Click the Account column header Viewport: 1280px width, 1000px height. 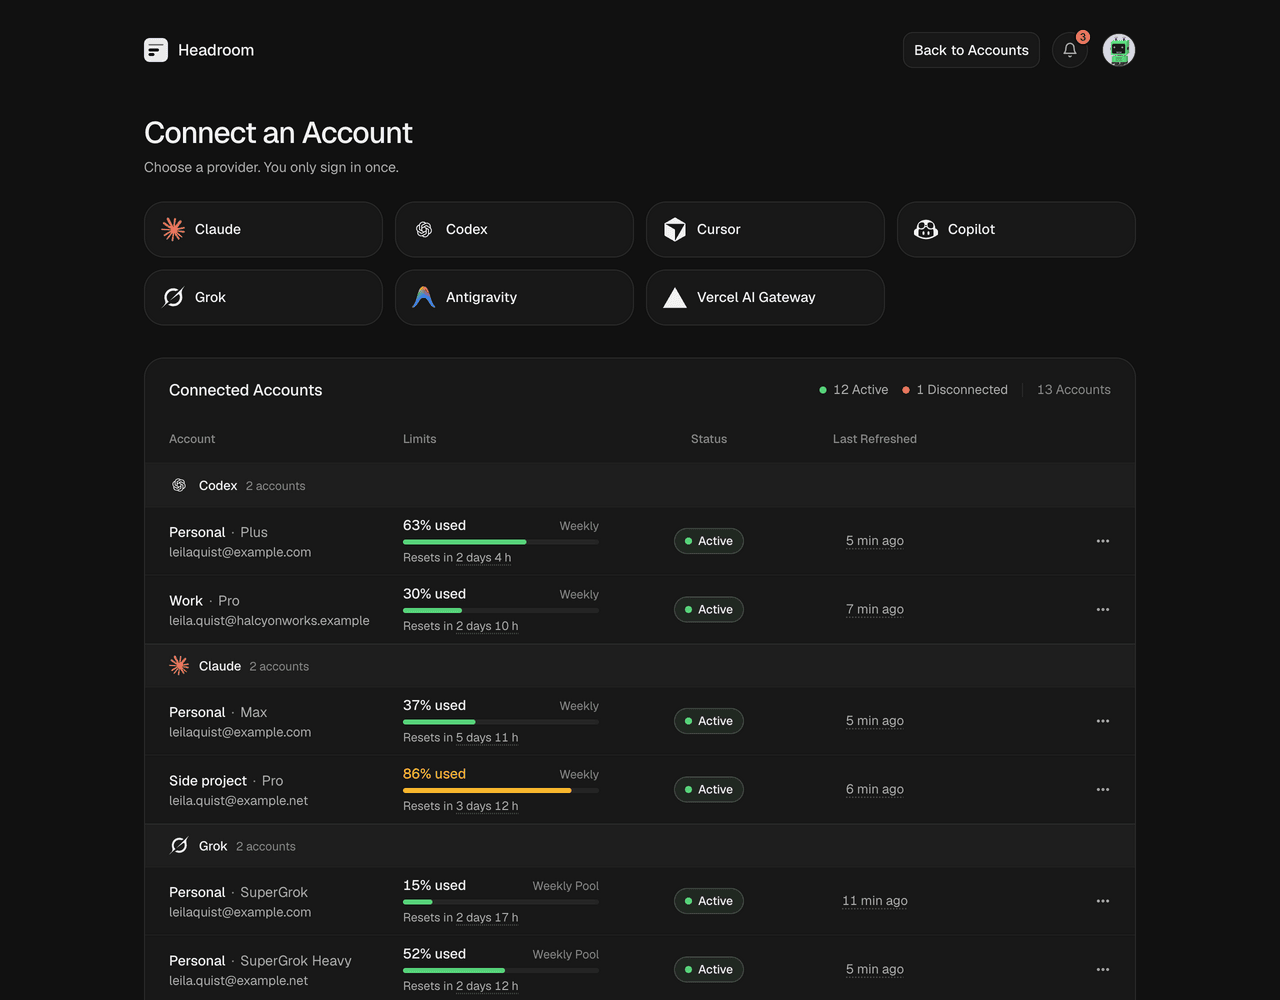point(192,439)
